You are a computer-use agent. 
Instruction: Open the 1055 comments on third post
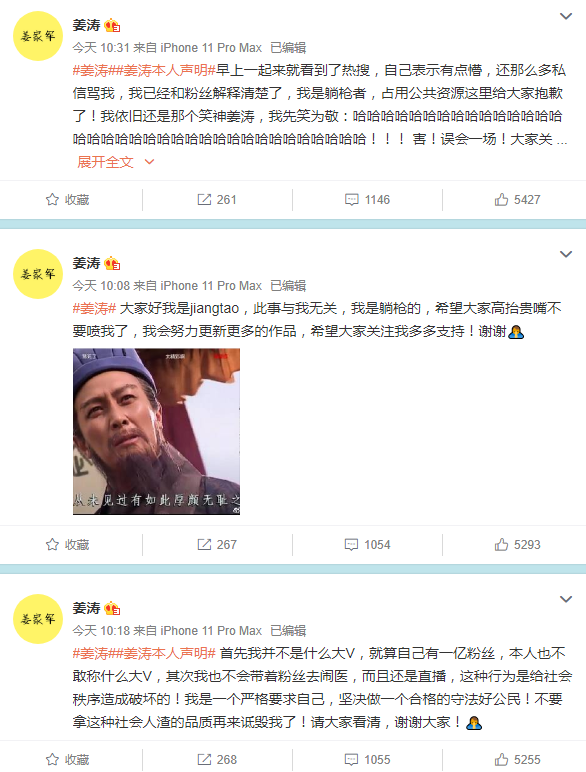(x=367, y=760)
